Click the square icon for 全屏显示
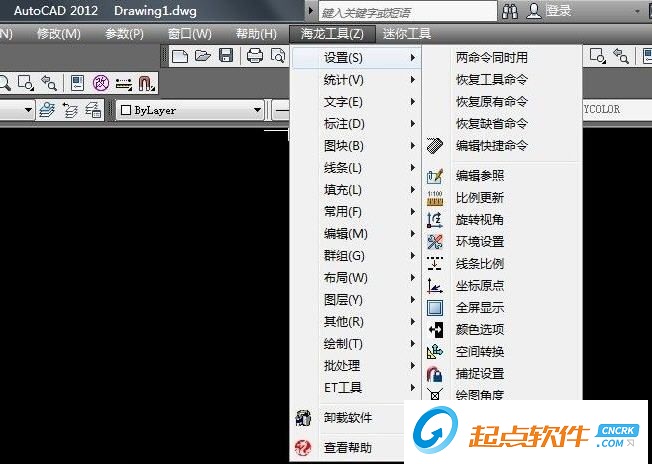This screenshot has height=464, width=652. (x=435, y=308)
